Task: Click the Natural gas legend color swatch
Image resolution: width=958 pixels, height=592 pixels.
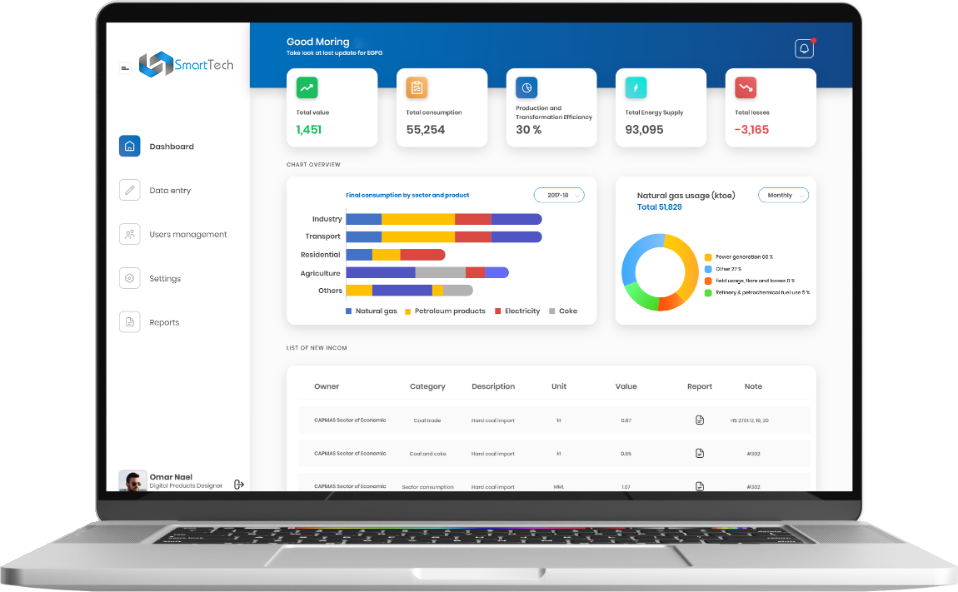Action: coord(348,311)
